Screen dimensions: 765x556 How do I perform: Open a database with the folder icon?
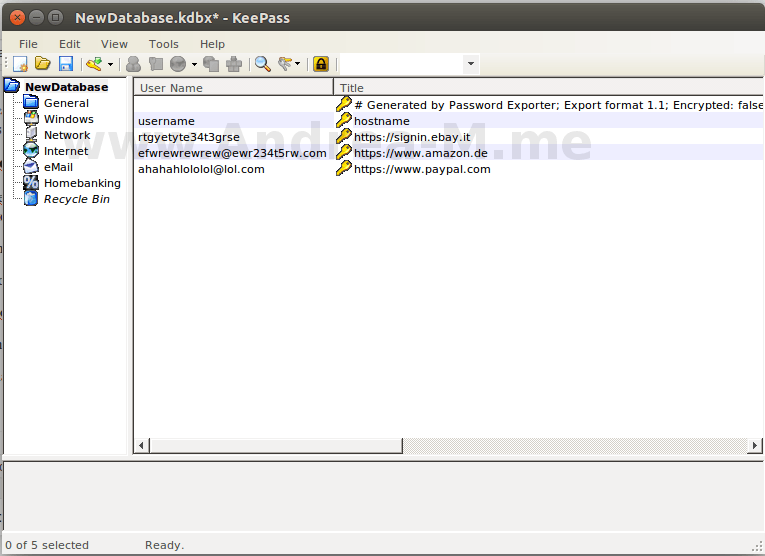point(43,64)
